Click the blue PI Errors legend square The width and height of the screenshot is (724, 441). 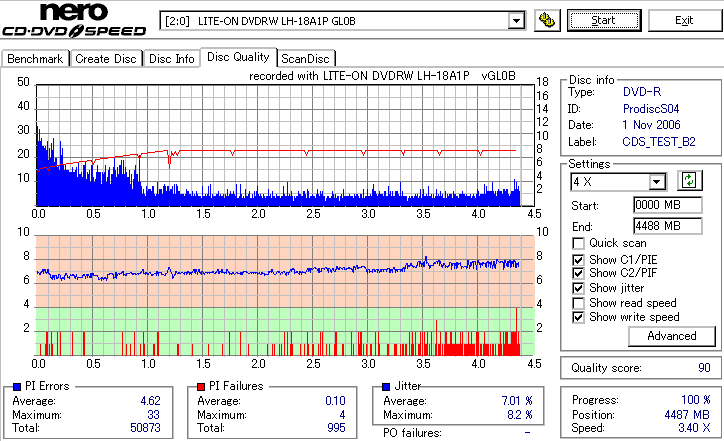pyautogui.click(x=17, y=387)
